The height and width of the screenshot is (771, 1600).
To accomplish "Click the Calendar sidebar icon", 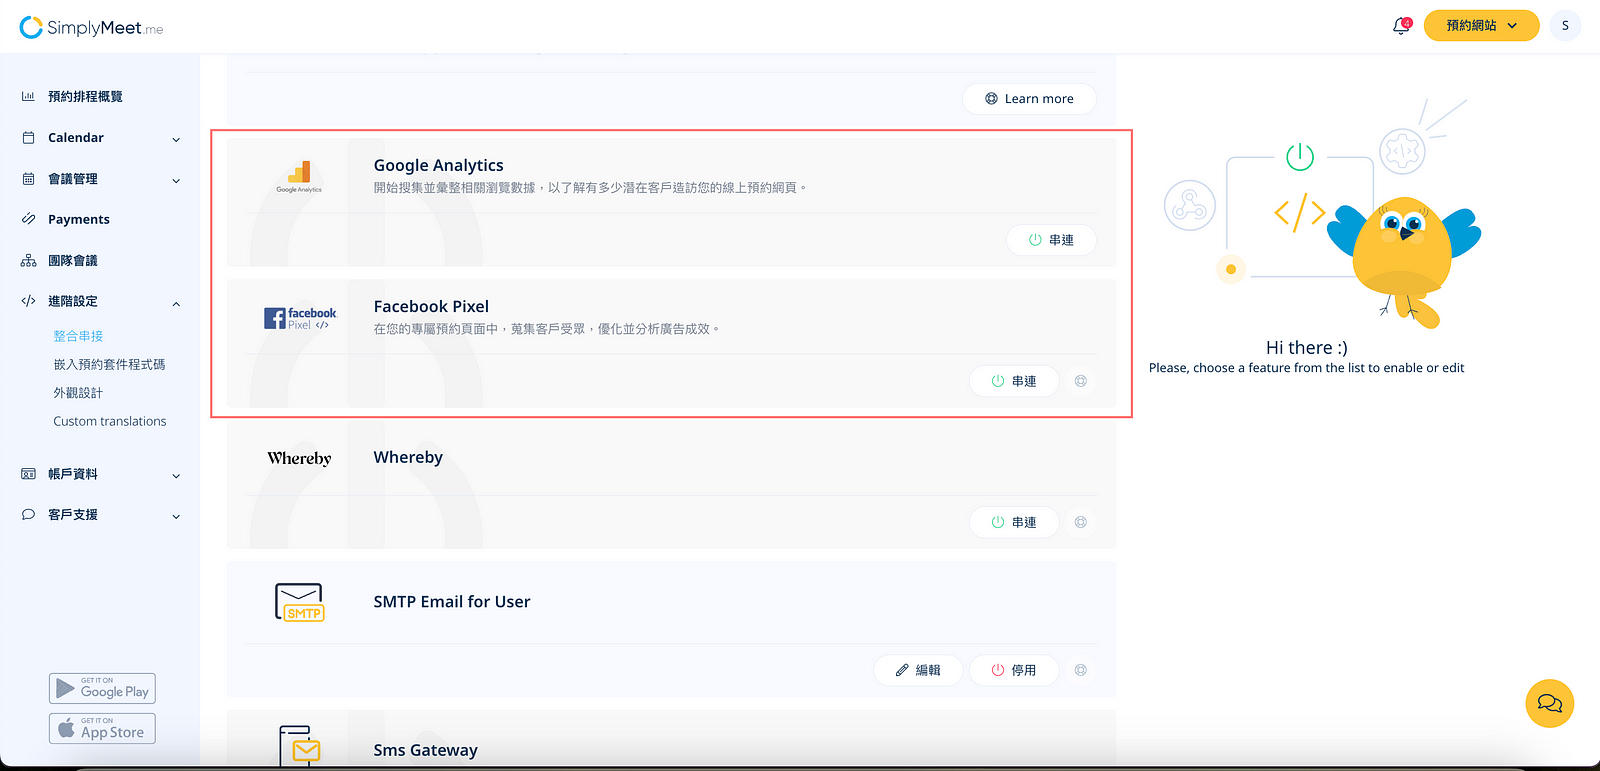I will (28, 138).
